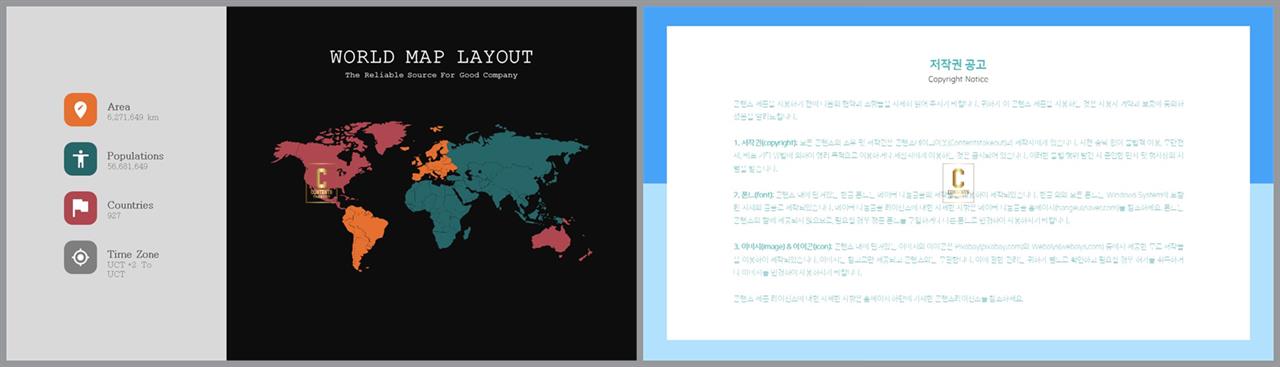Select the '927' countries value
Screen dimensions: 1280x367
click(114, 216)
